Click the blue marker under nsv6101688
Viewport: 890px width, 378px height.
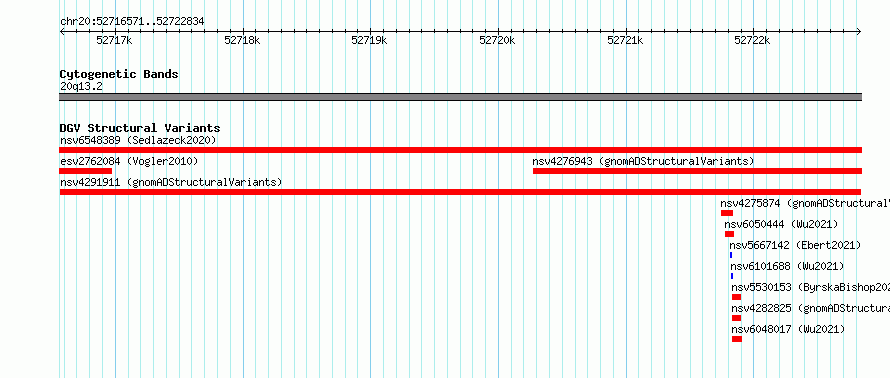[732, 276]
